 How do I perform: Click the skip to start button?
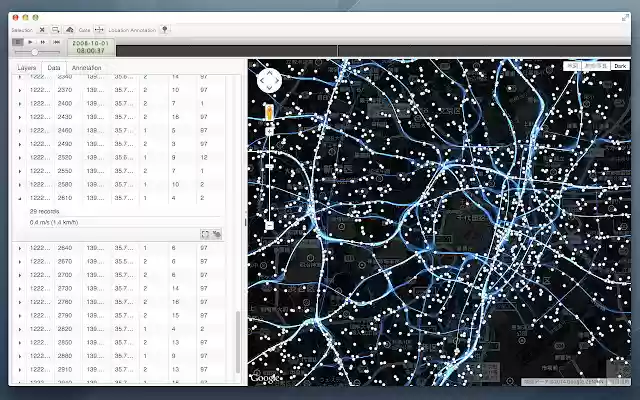point(57,42)
